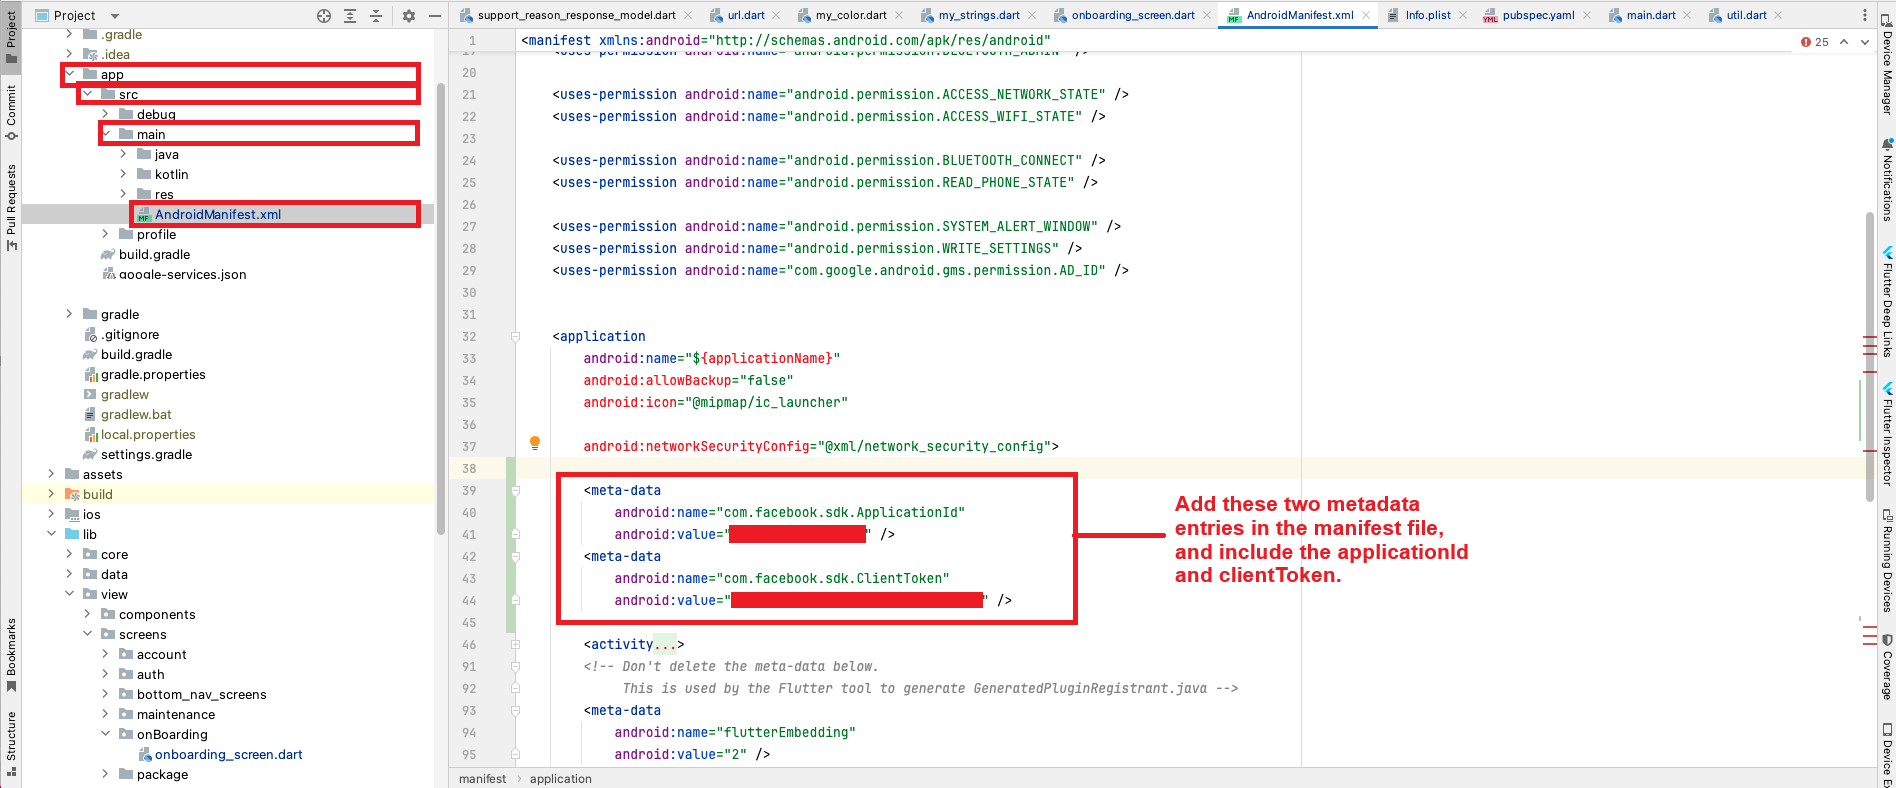
Task: Click application breadcrumb in bottom bar
Action: (x=560, y=779)
